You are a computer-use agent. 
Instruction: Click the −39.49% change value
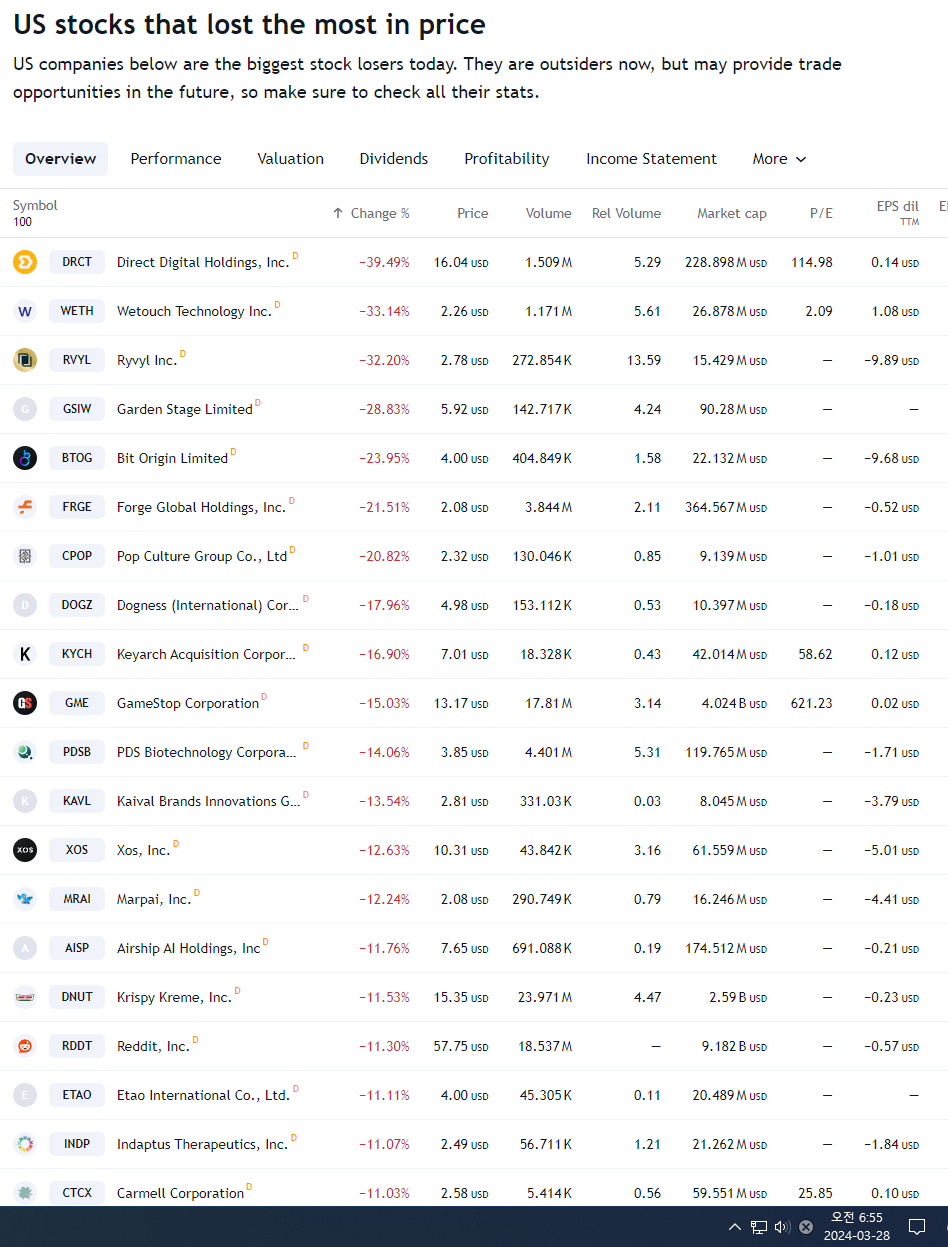point(384,262)
